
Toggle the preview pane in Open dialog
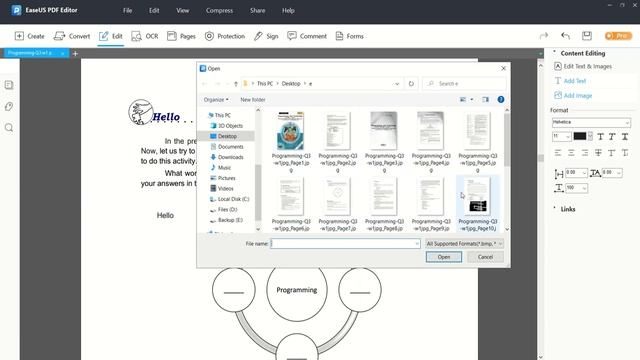485,100
